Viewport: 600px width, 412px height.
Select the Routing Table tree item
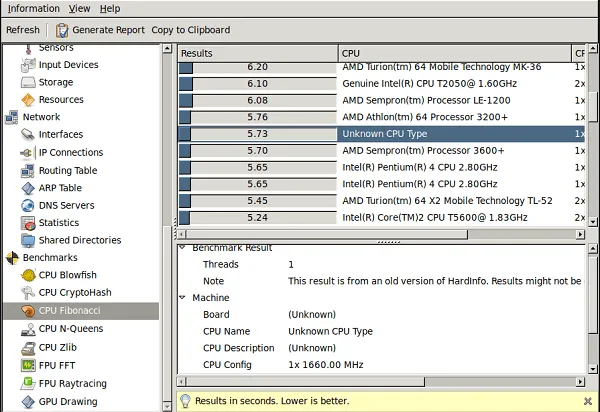click(68, 171)
